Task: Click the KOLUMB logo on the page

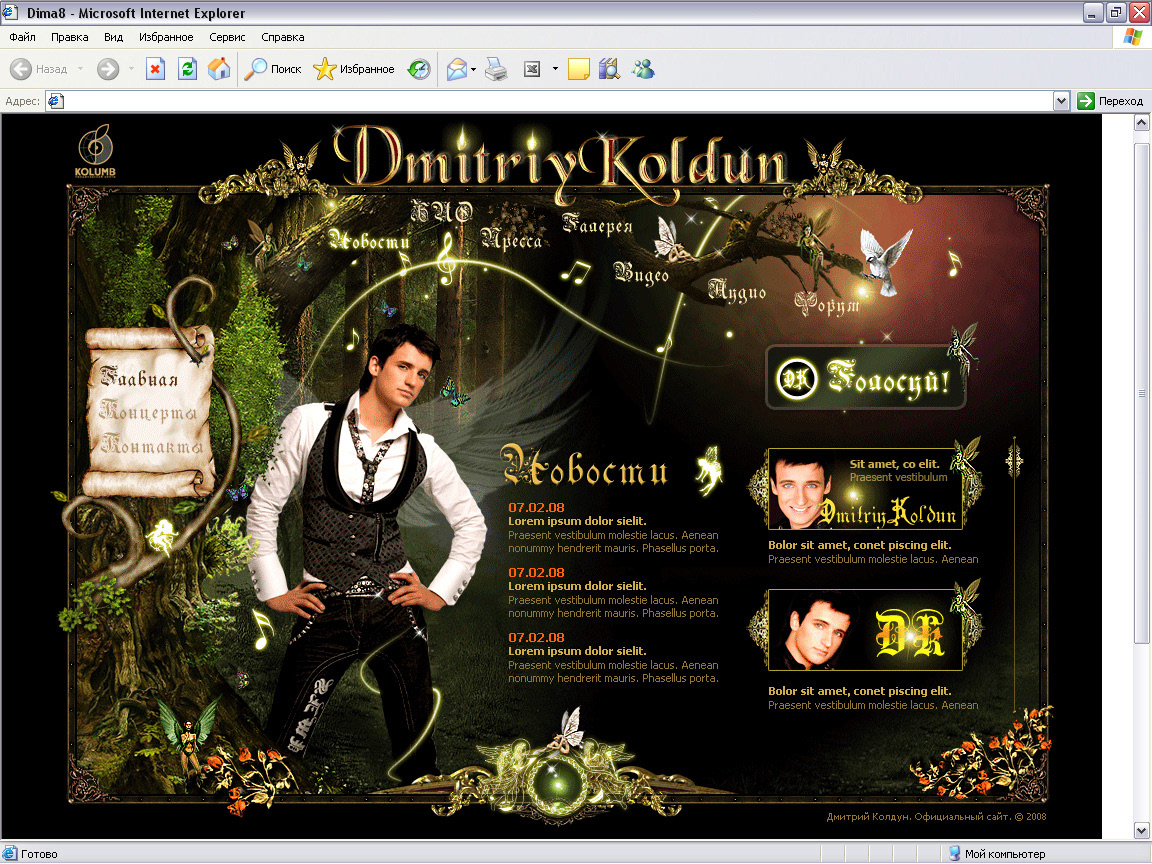Action: click(x=96, y=151)
